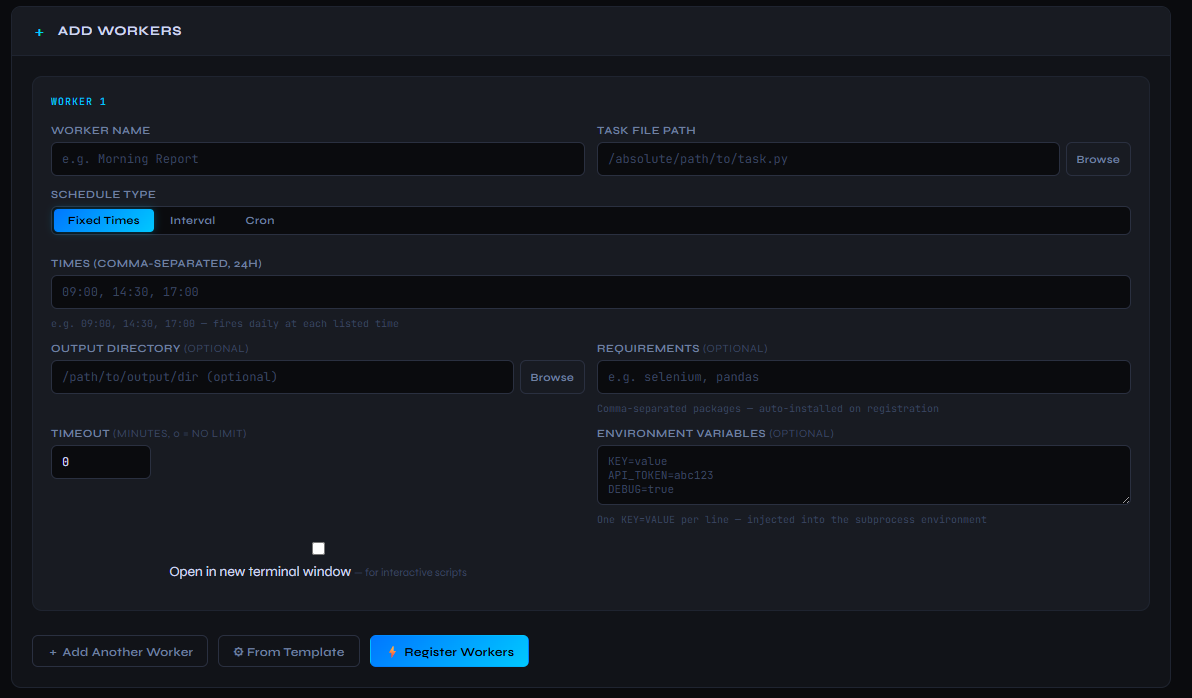Click the Output Directory input field

coord(282,377)
